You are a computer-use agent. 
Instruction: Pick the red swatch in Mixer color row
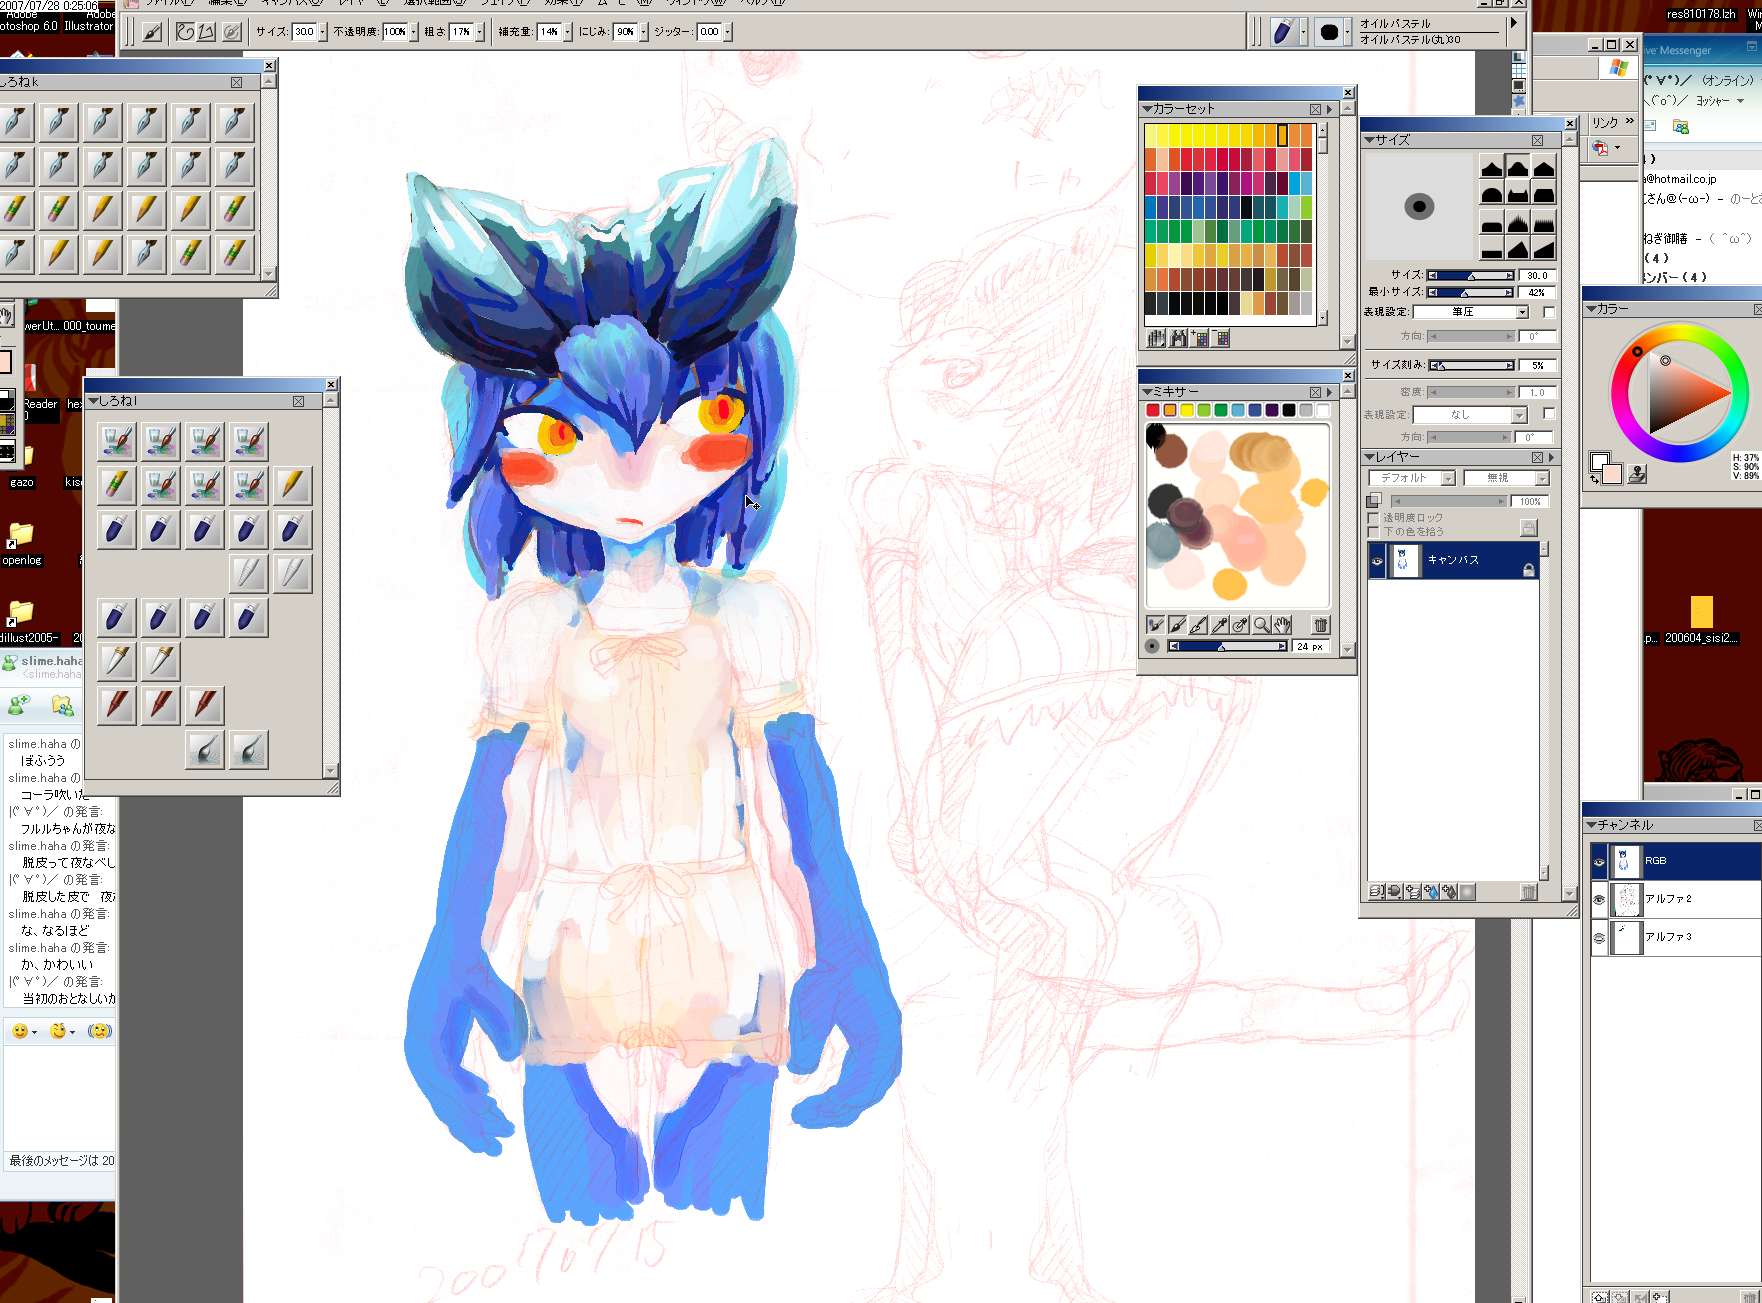(1153, 410)
